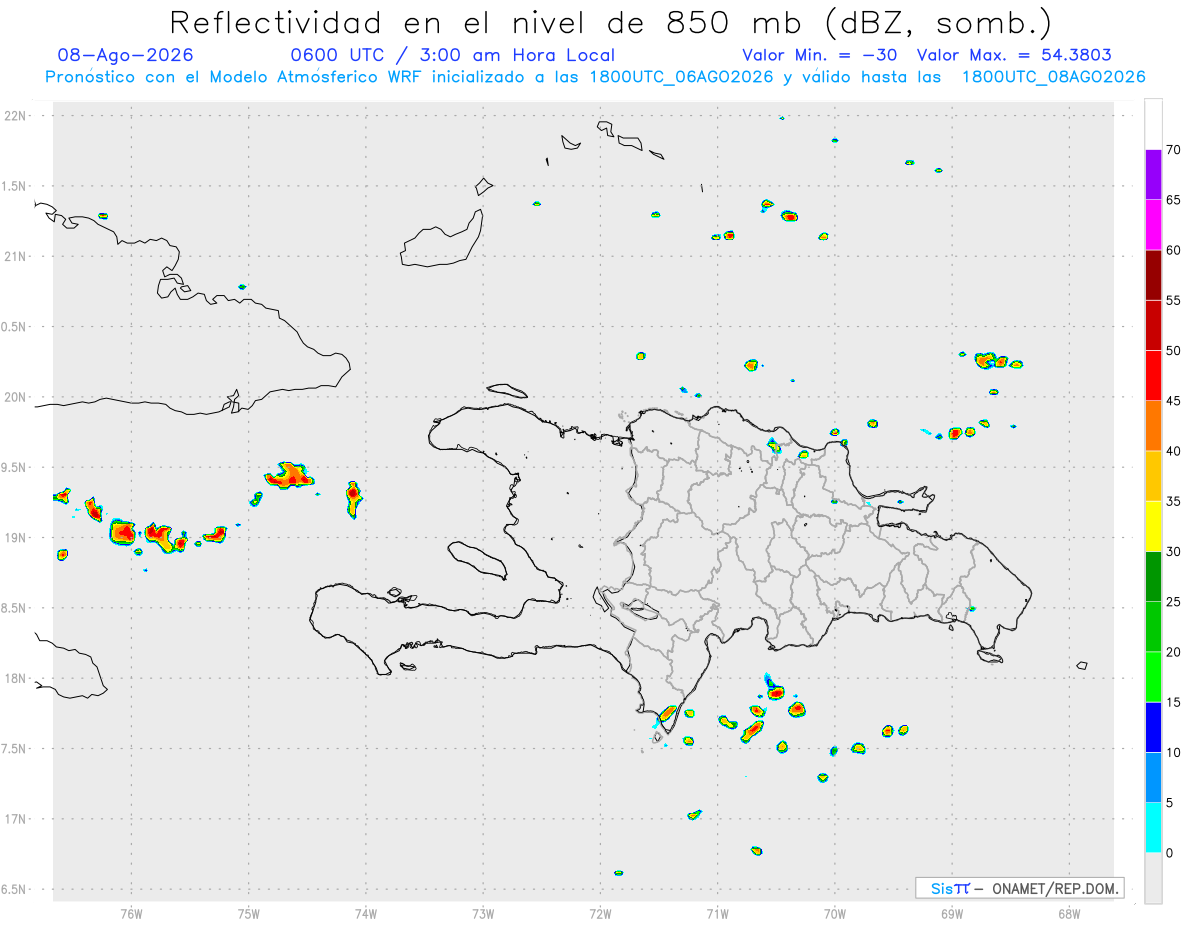Screen dimensions: 1200x927
Task: Click the longitude axis label '72W'
Action: pos(600,914)
